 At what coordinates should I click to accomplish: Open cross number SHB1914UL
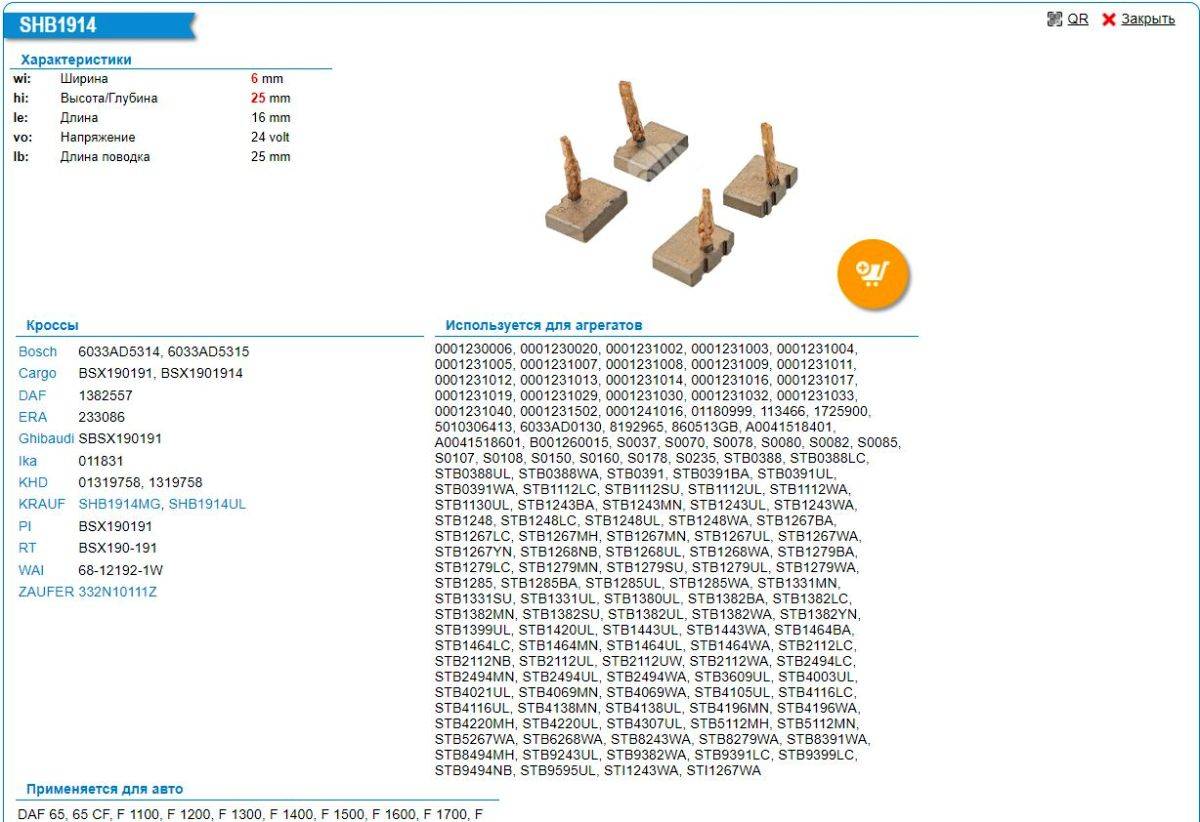[x=207, y=504]
